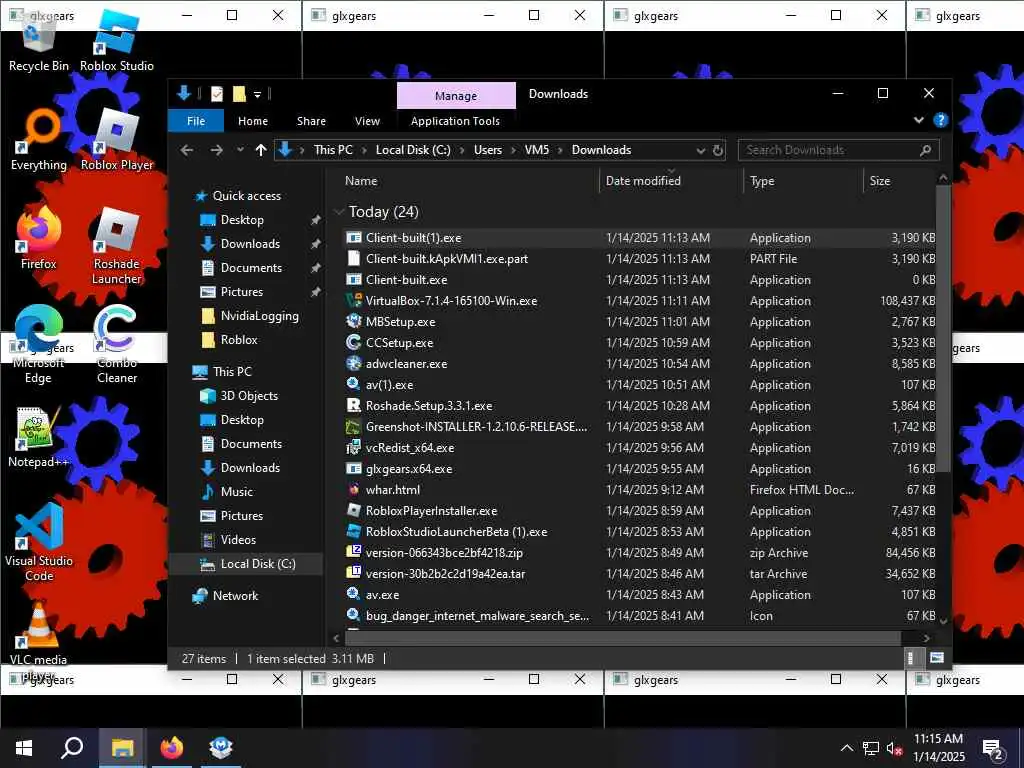
Task: Switch to the View ribbon tab
Action: tap(367, 121)
